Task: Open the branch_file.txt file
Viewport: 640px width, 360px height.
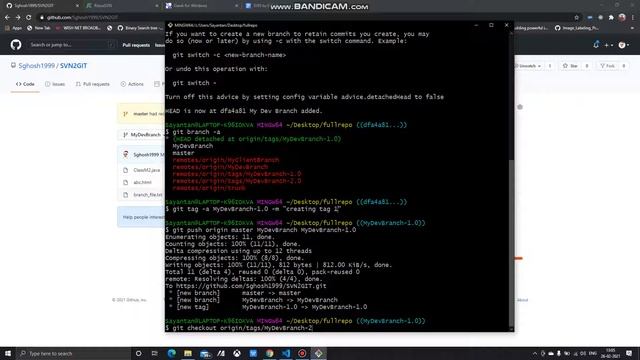Action: click(x=148, y=195)
